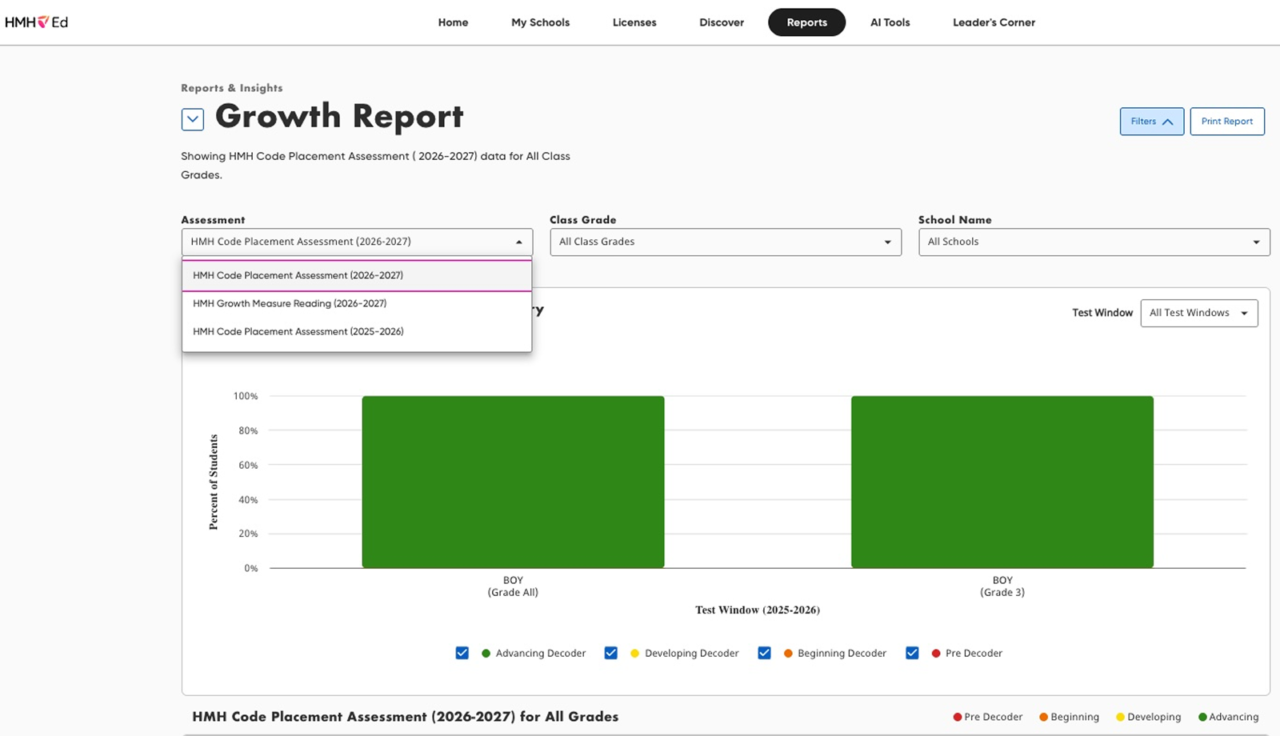
Task: Open the Test Window dropdown
Action: 1199,313
